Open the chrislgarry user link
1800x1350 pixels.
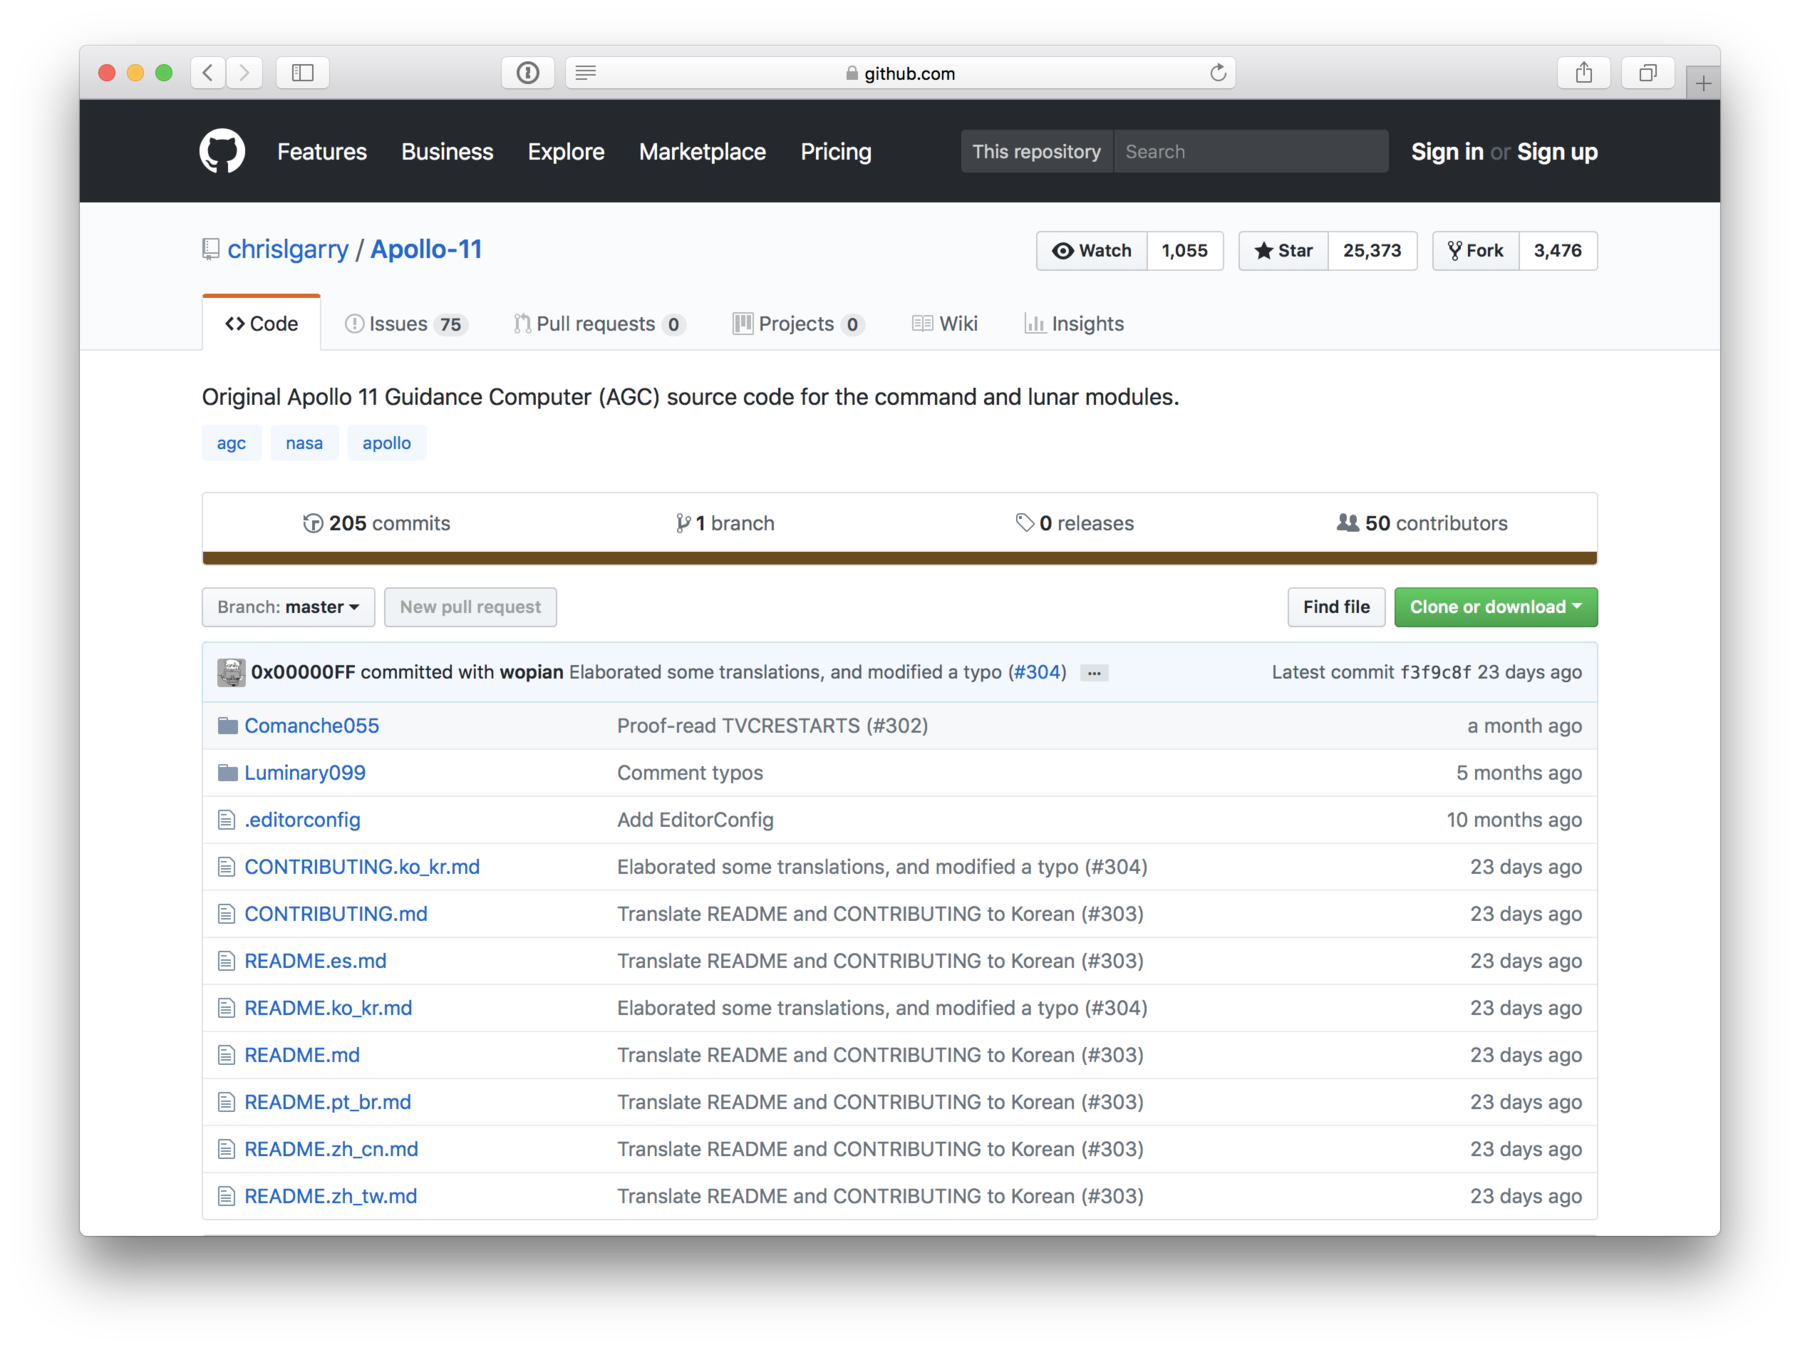click(288, 249)
